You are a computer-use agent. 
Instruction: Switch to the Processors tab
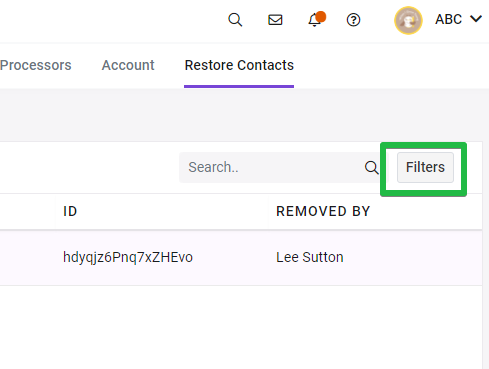click(36, 65)
